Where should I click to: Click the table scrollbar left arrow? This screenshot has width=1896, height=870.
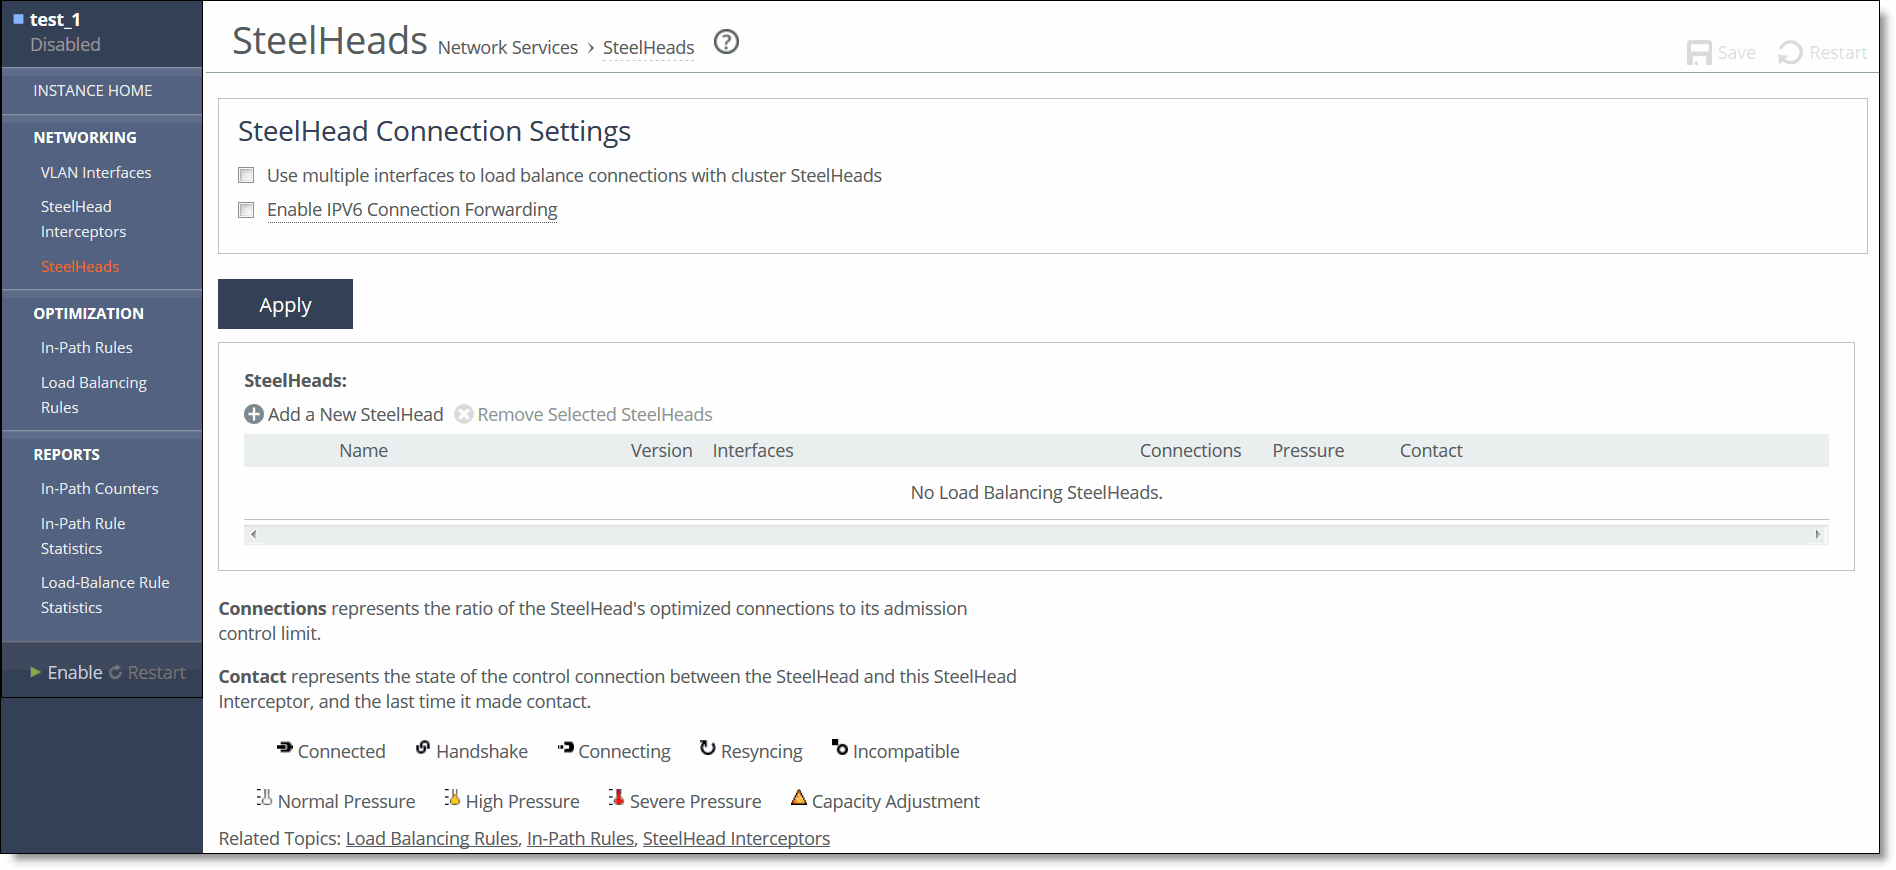click(x=254, y=534)
